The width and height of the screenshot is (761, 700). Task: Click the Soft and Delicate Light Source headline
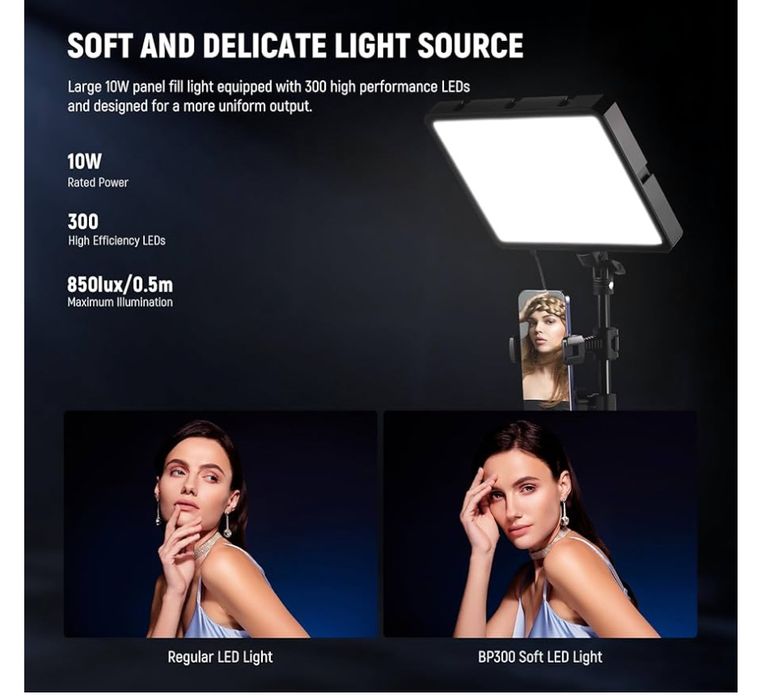pyautogui.click(x=295, y=46)
